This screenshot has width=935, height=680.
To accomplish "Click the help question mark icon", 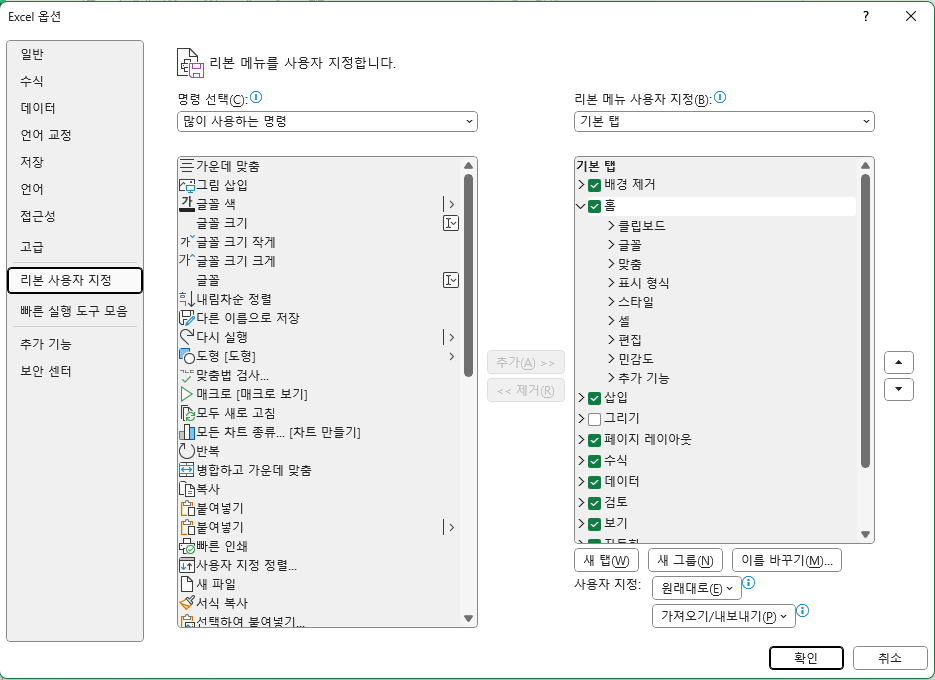I will 866,16.
